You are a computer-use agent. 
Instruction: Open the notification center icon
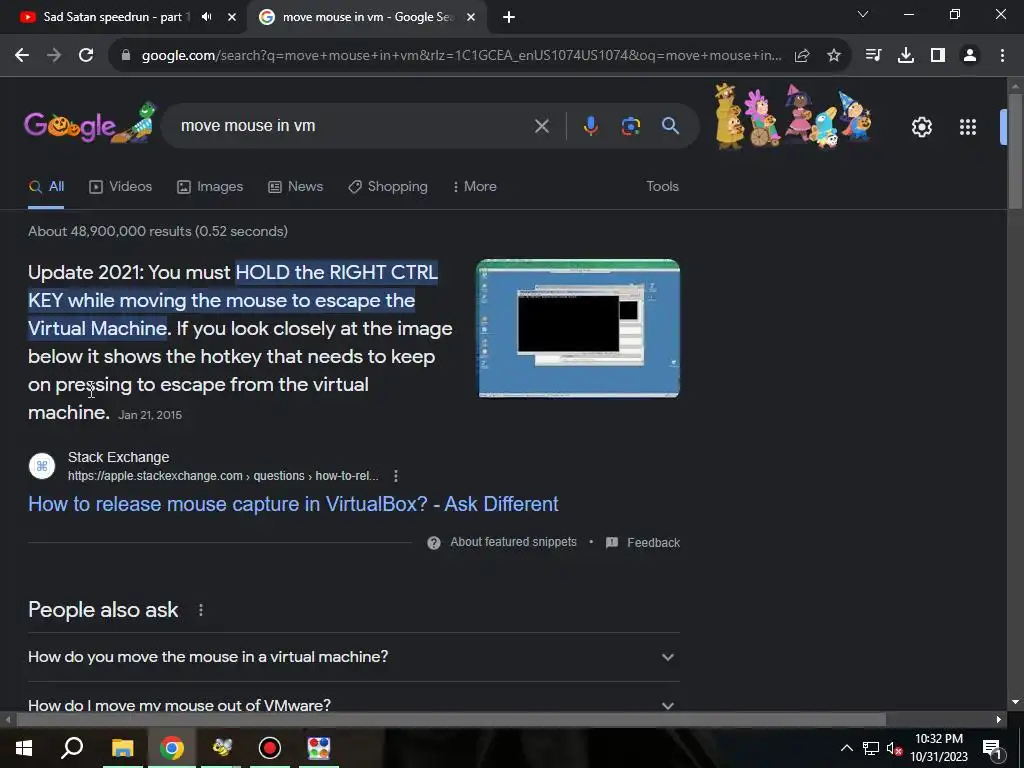992,748
